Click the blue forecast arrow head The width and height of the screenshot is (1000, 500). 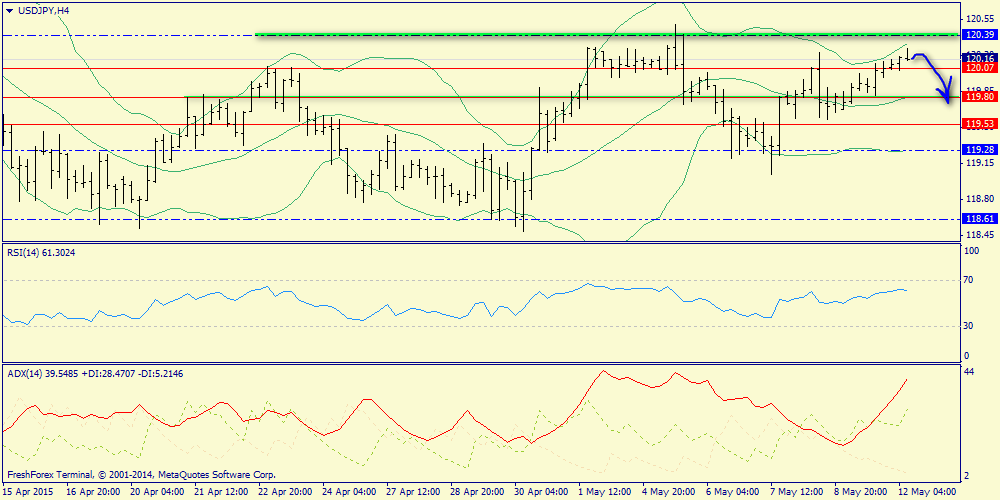946,96
